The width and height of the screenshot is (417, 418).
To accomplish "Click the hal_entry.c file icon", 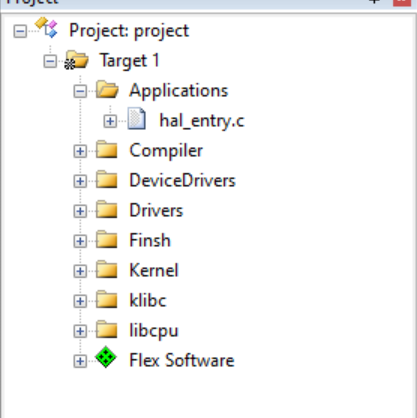I will (x=137, y=118).
